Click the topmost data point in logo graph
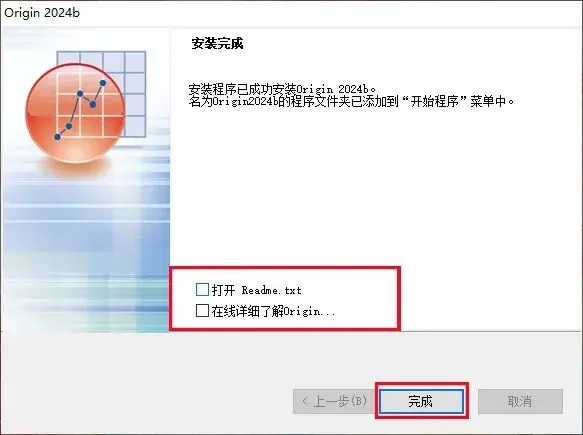The width and height of the screenshot is (583, 435). point(103,83)
